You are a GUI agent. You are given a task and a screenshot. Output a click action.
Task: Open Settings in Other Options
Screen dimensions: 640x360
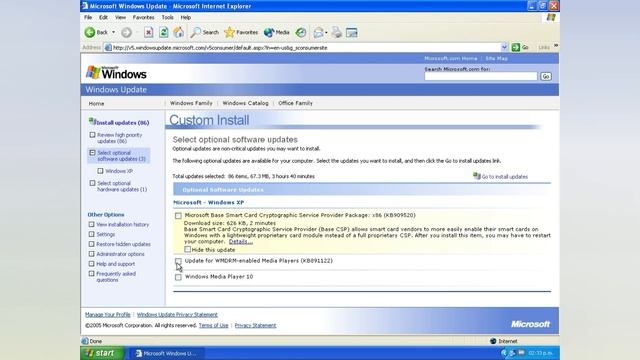[x=105, y=234]
